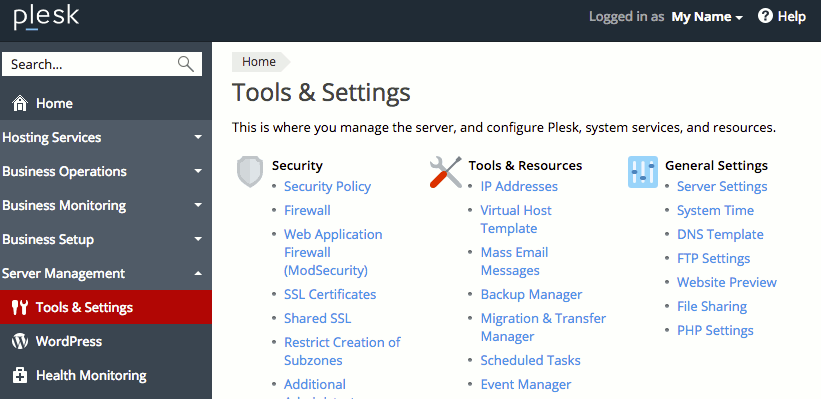
Task: Click the 'Logged in as' text
Action: point(627,17)
